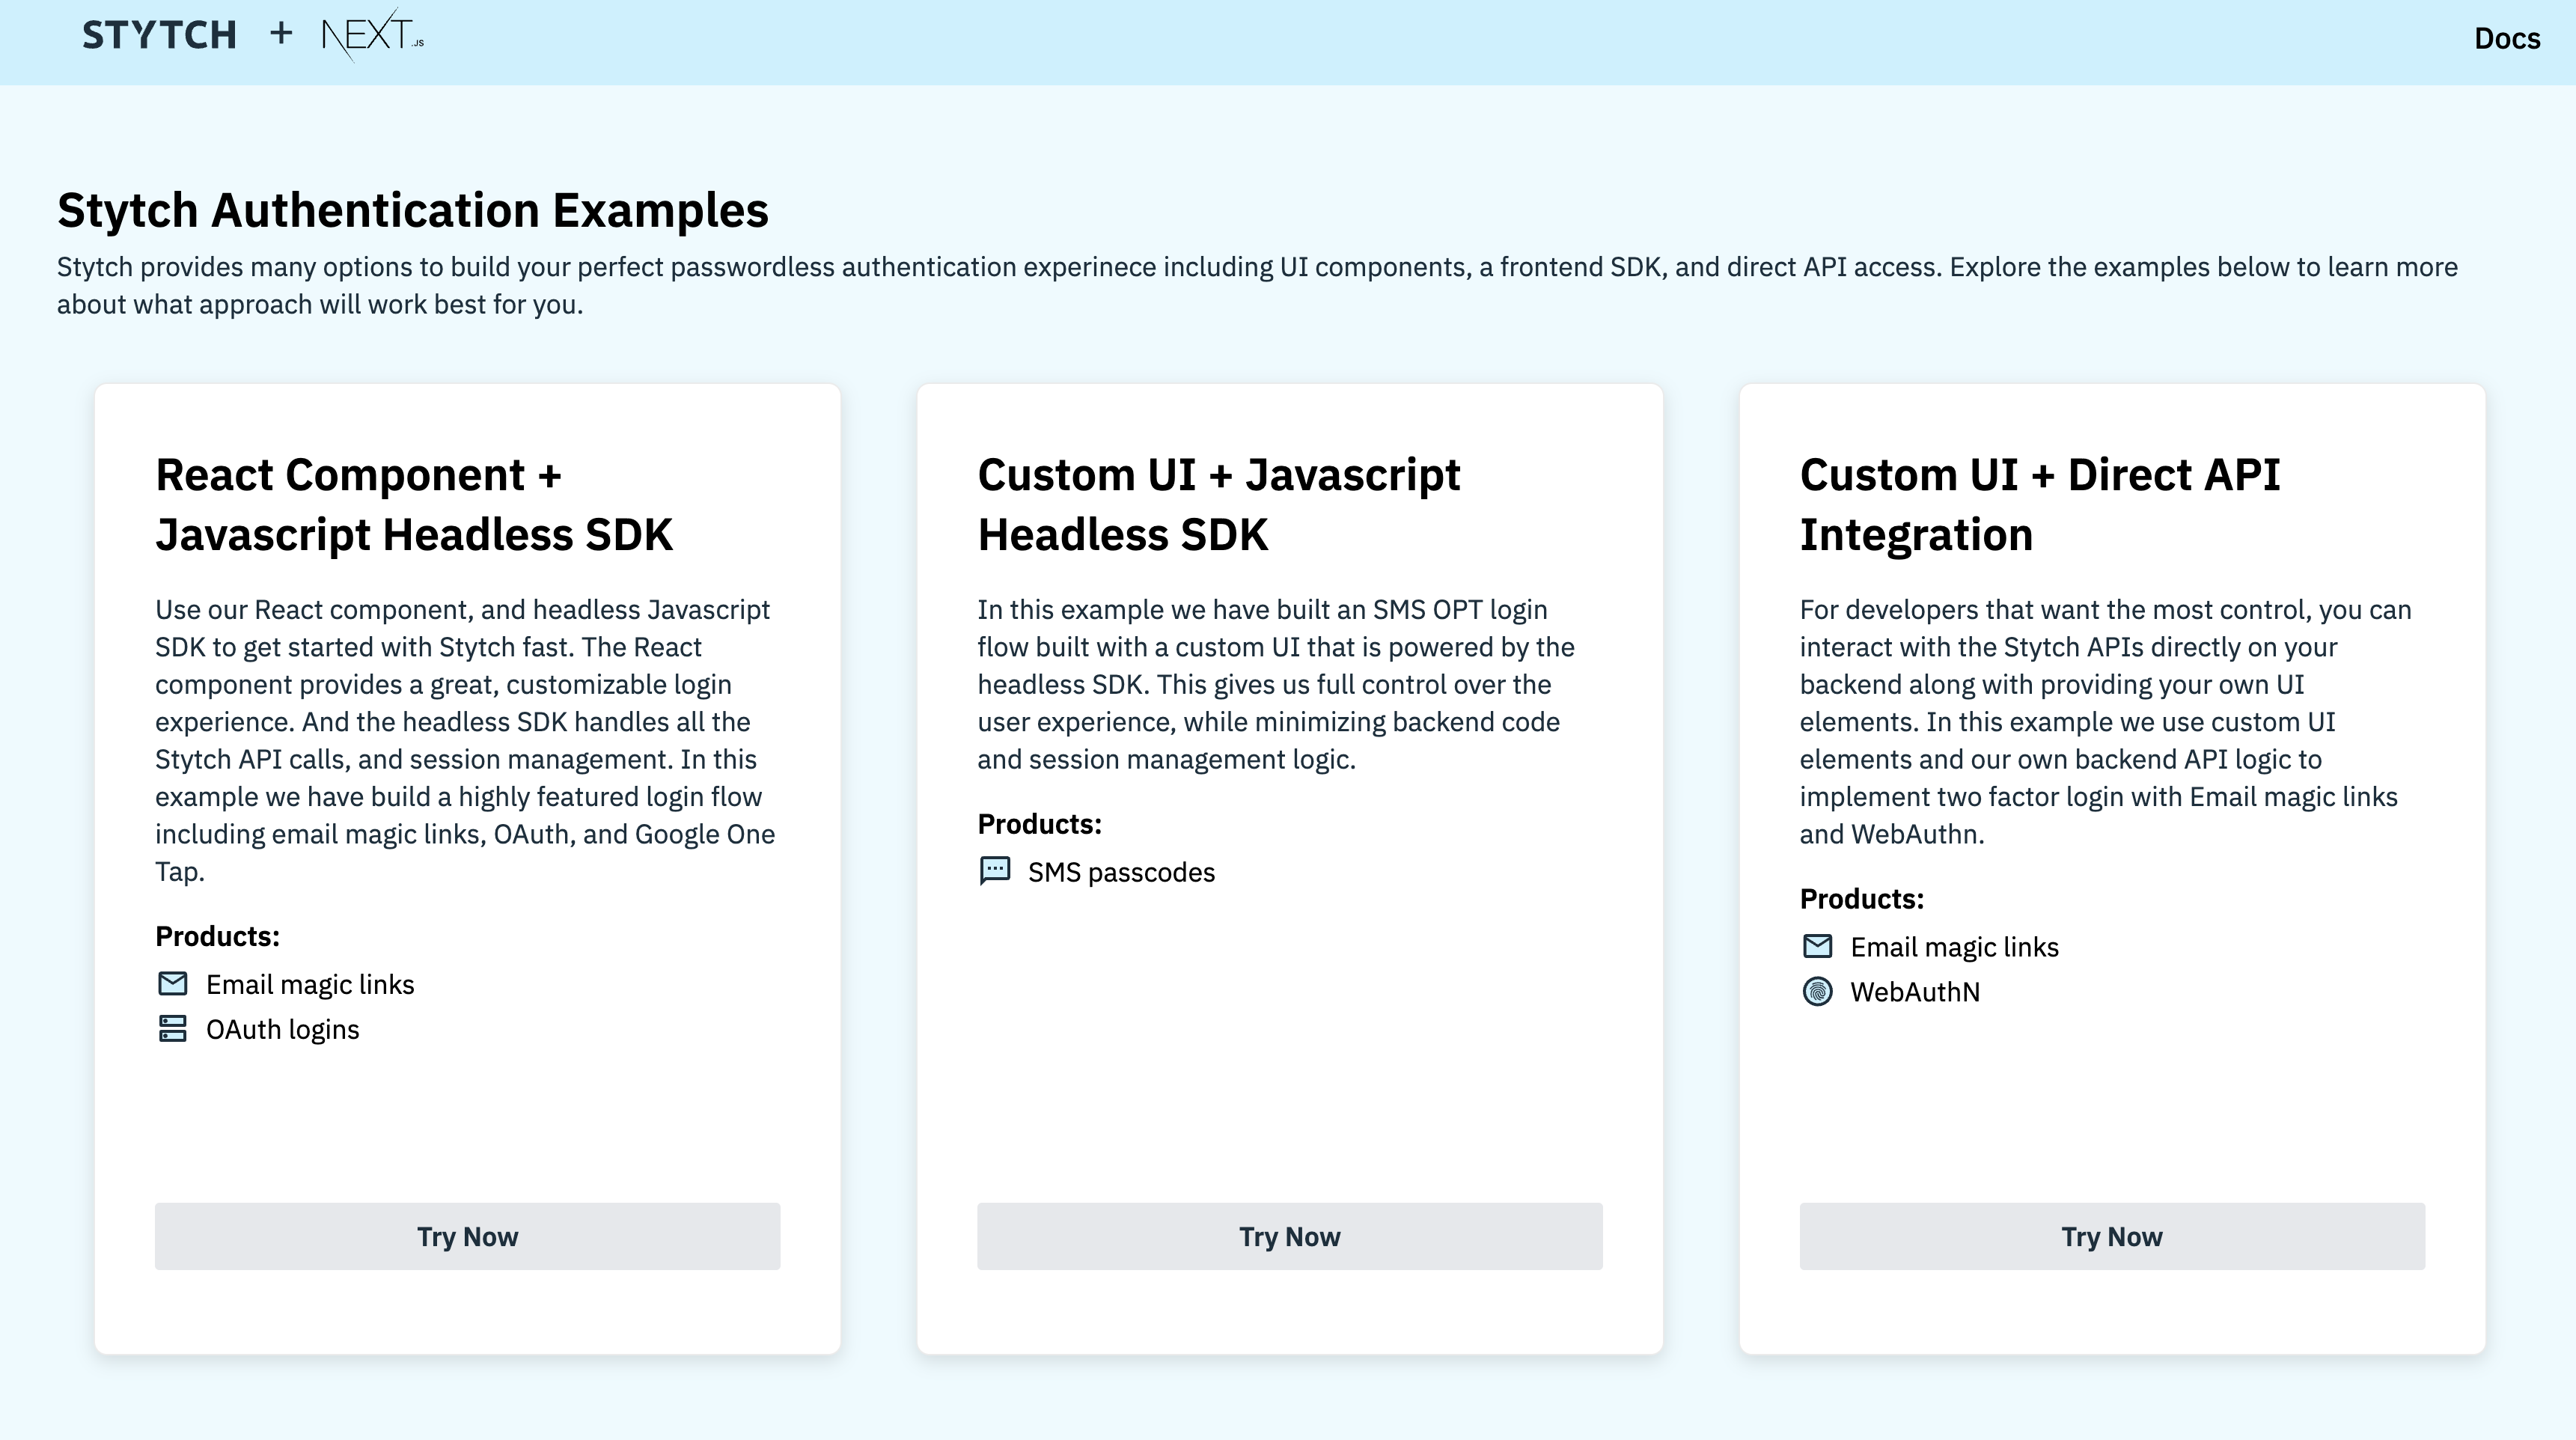Click the Custom UI + Direct API Integration heading
Image resolution: width=2576 pixels, height=1440 pixels.
(x=2039, y=504)
